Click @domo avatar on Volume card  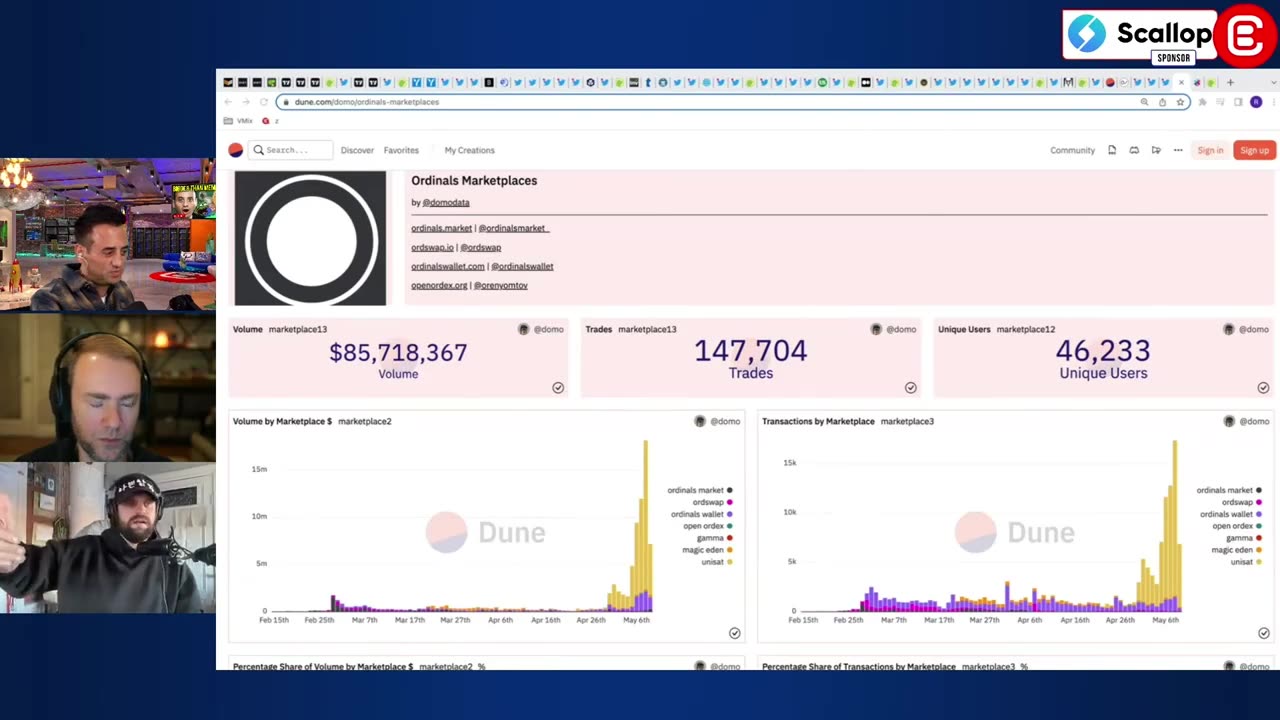click(x=523, y=329)
